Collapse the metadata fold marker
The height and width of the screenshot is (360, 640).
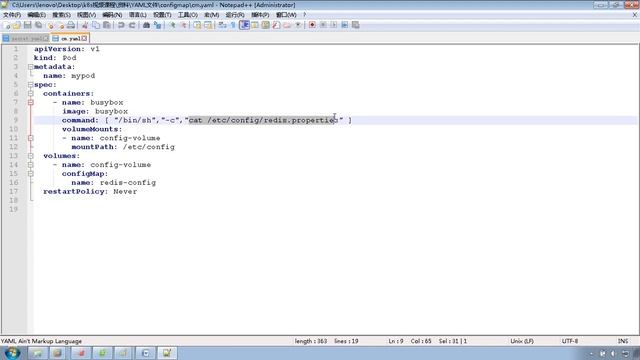[x=31, y=67]
